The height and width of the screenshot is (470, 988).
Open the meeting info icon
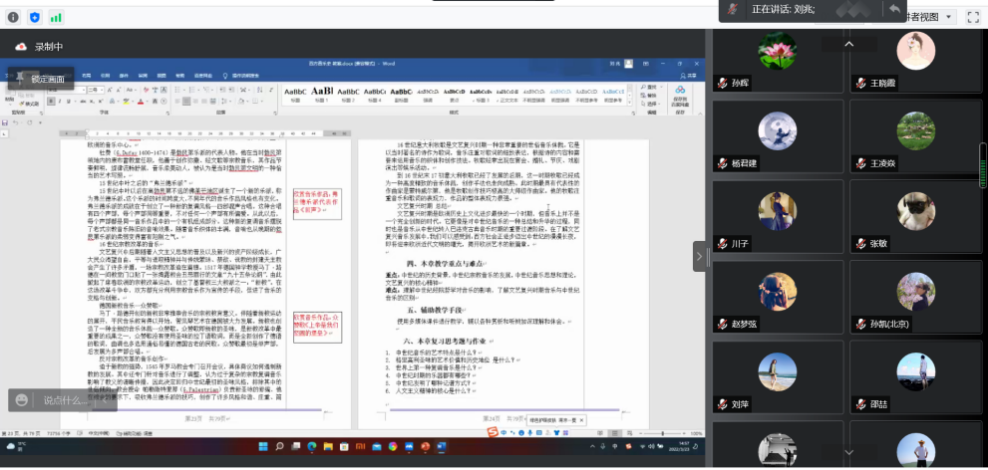click(14, 17)
